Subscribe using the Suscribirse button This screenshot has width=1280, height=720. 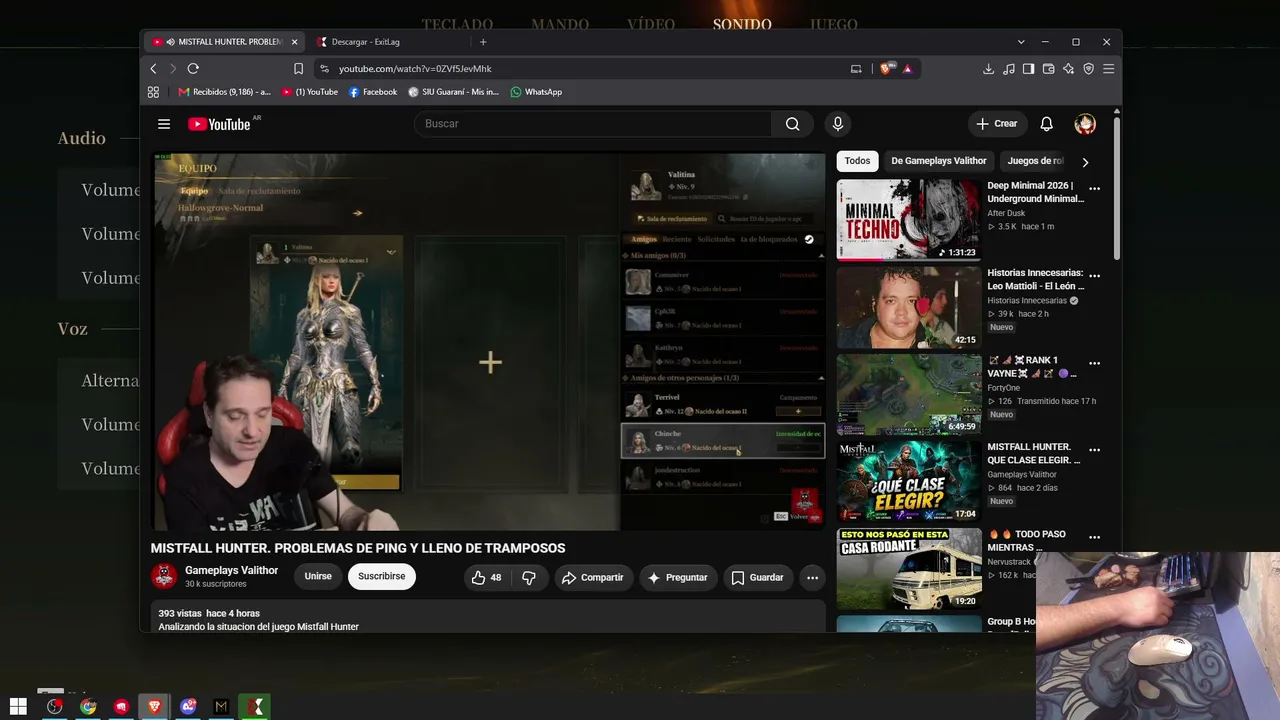point(382,577)
